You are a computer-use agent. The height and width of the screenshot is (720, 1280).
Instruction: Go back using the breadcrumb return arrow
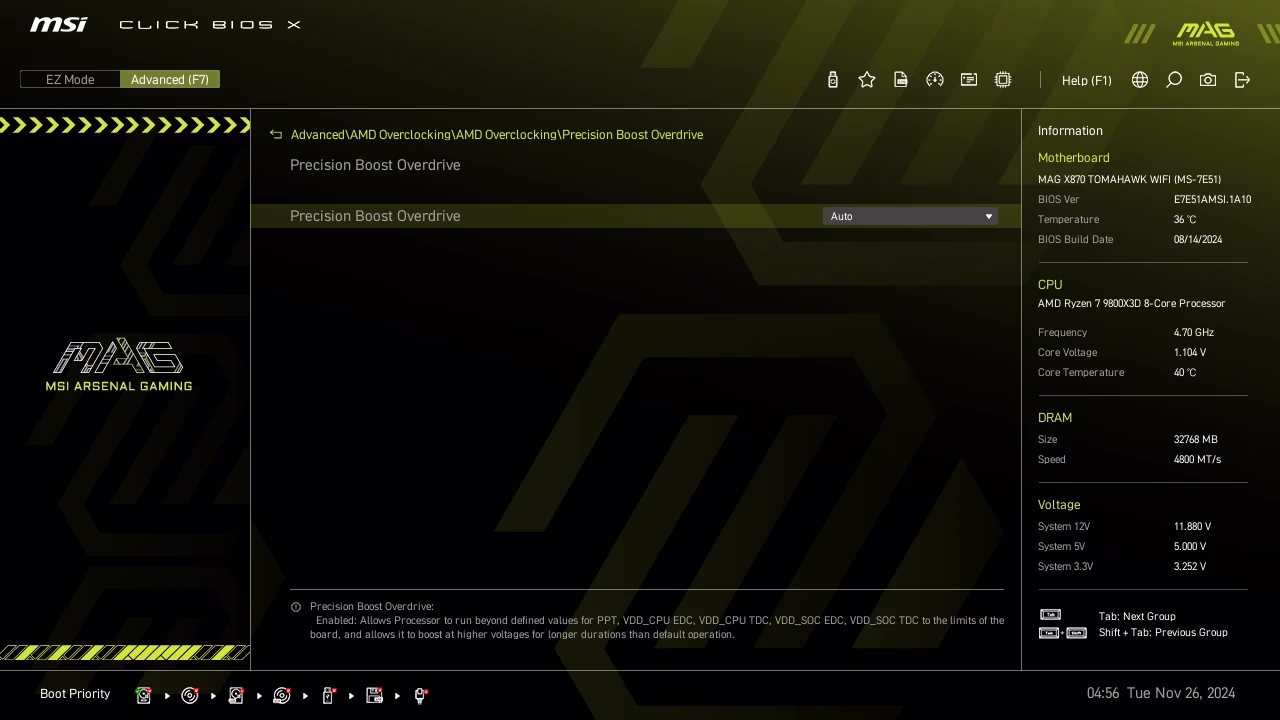[276, 135]
